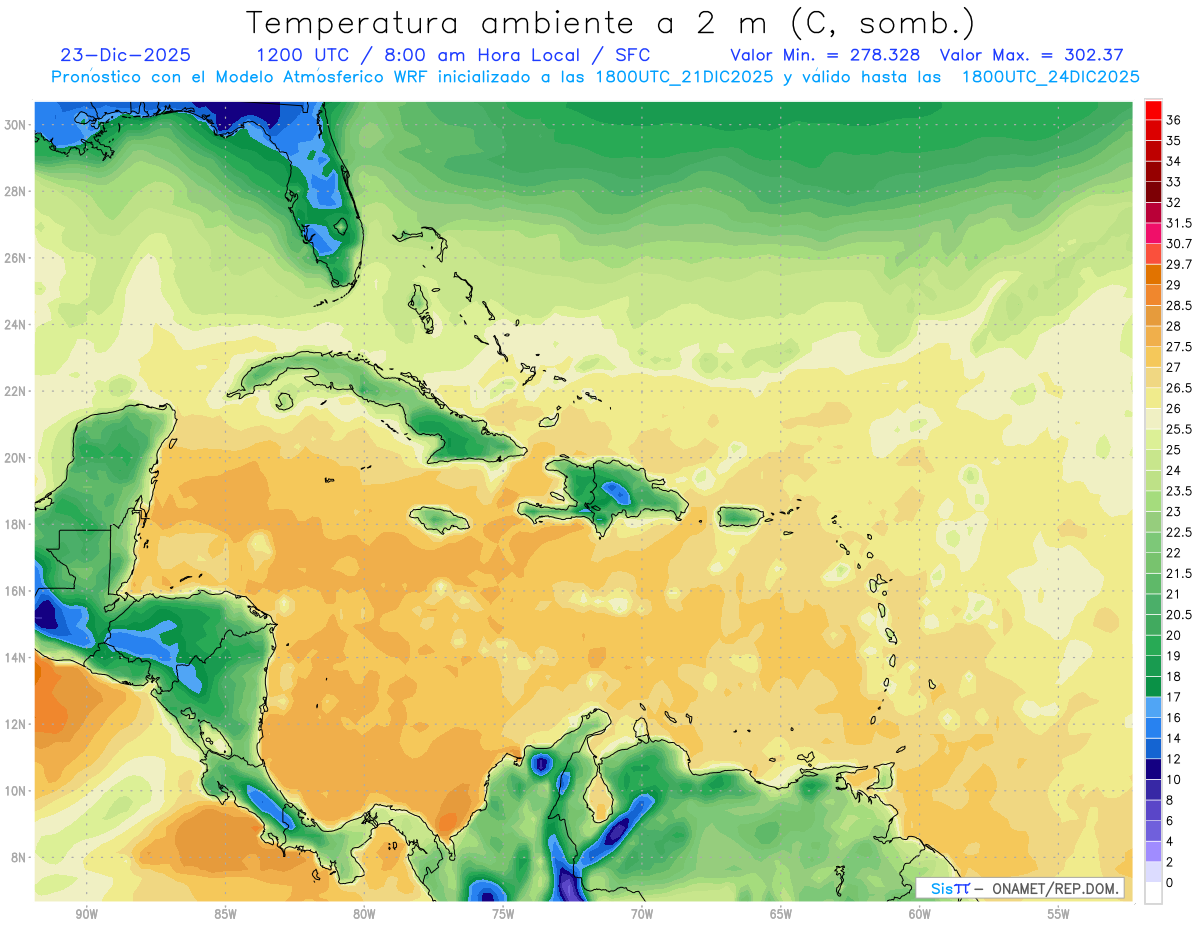Click the '90W' longitude axis label
This screenshot has height=927, width=1200.
click(86, 914)
